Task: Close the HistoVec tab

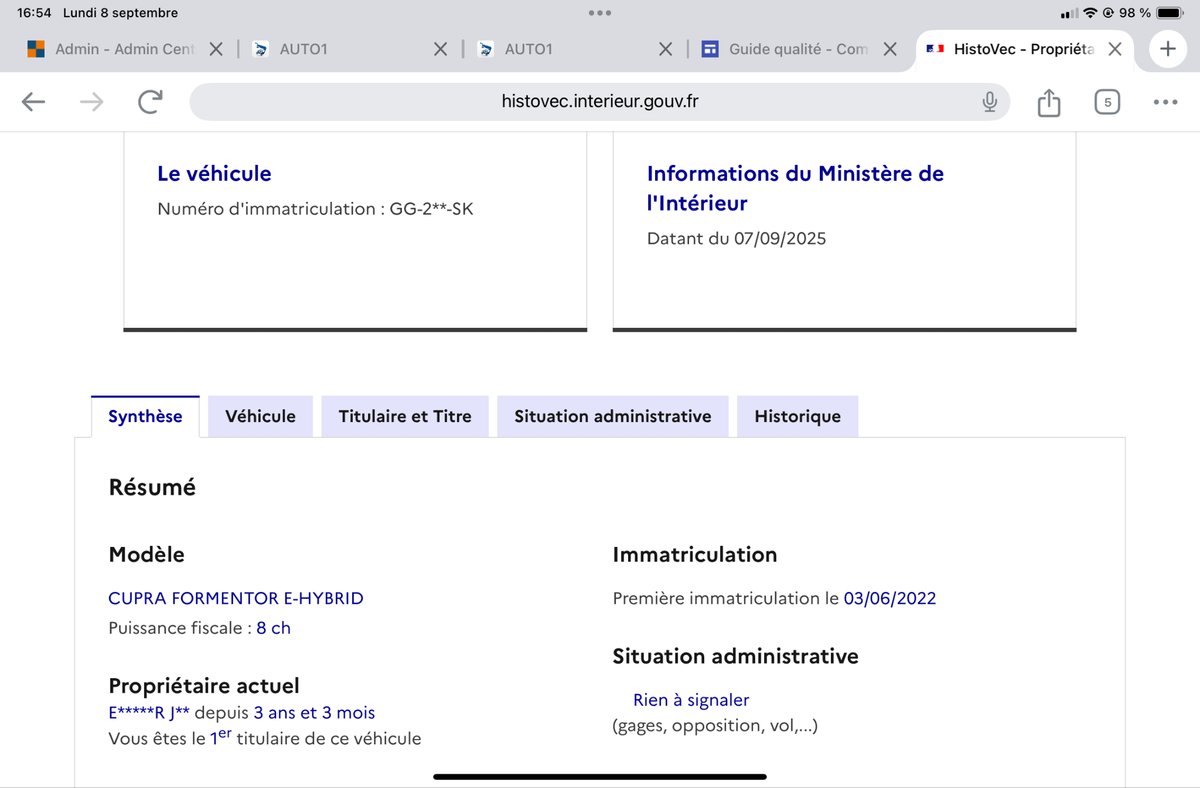Action: [1115, 49]
